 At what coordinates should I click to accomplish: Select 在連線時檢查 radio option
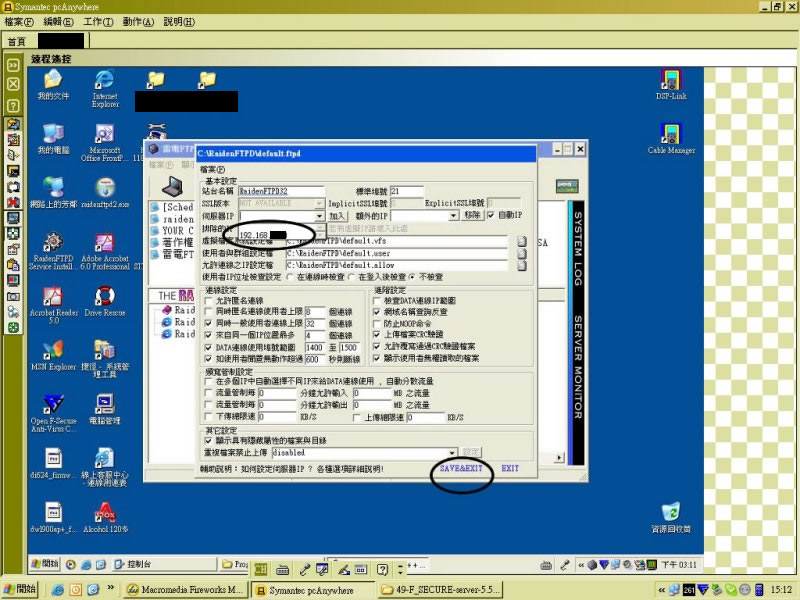(290, 277)
